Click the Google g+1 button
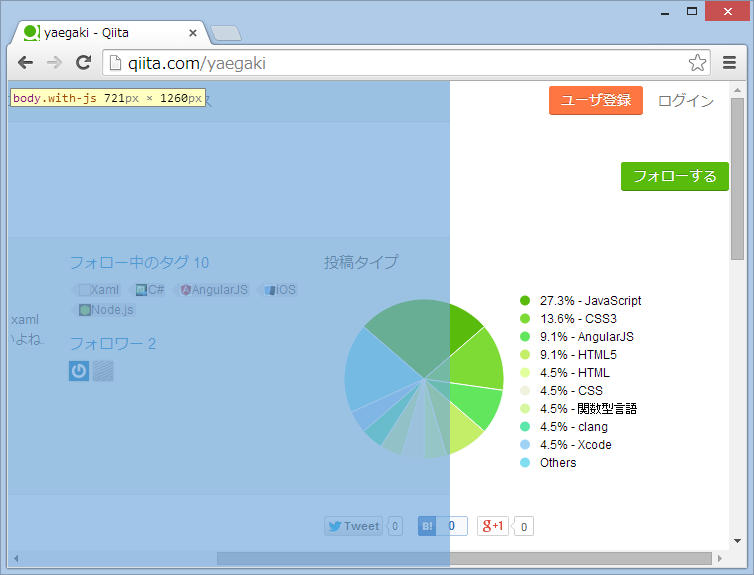Viewport: 754px width, 575px height. pyautogui.click(x=493, y=526)
